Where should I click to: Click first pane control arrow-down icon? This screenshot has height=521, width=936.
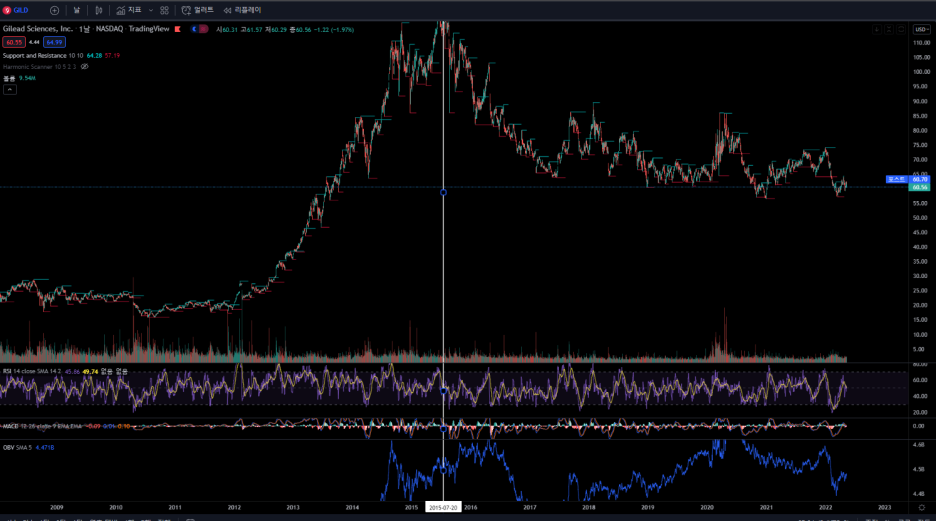pyautogui.click(x=877, y=29)
